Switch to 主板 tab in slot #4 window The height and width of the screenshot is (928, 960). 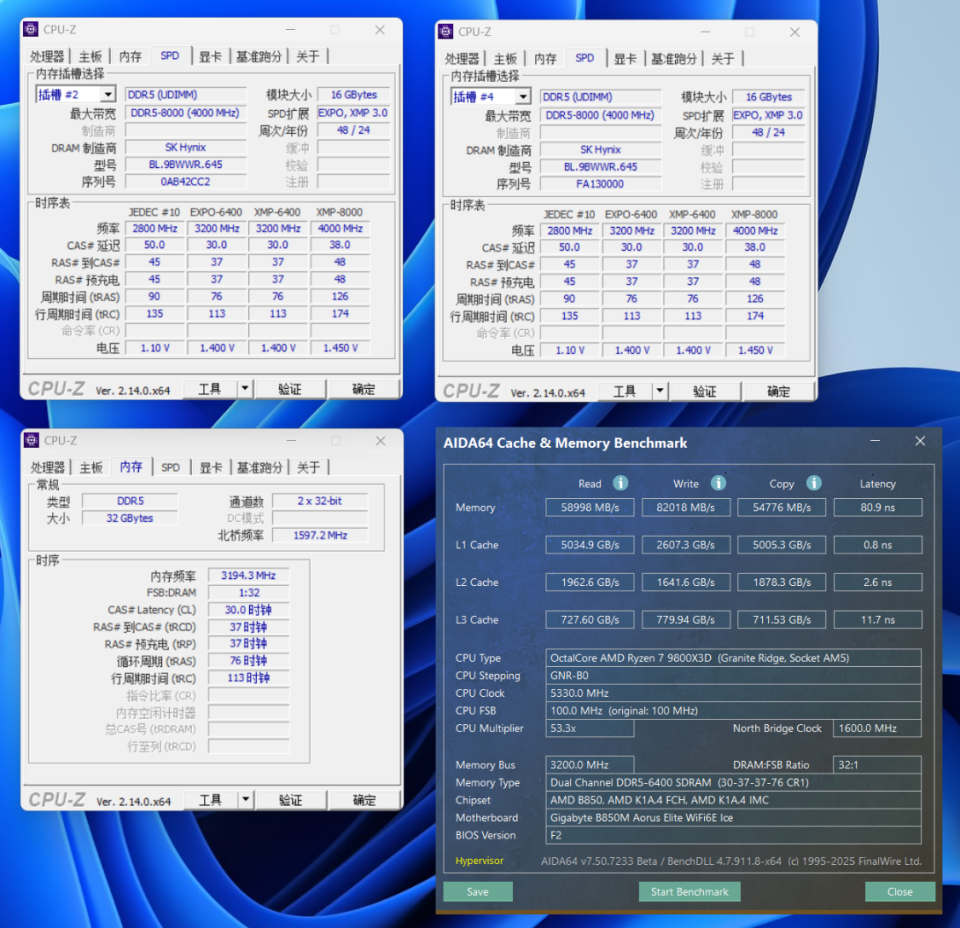click(x=506, y=59)
